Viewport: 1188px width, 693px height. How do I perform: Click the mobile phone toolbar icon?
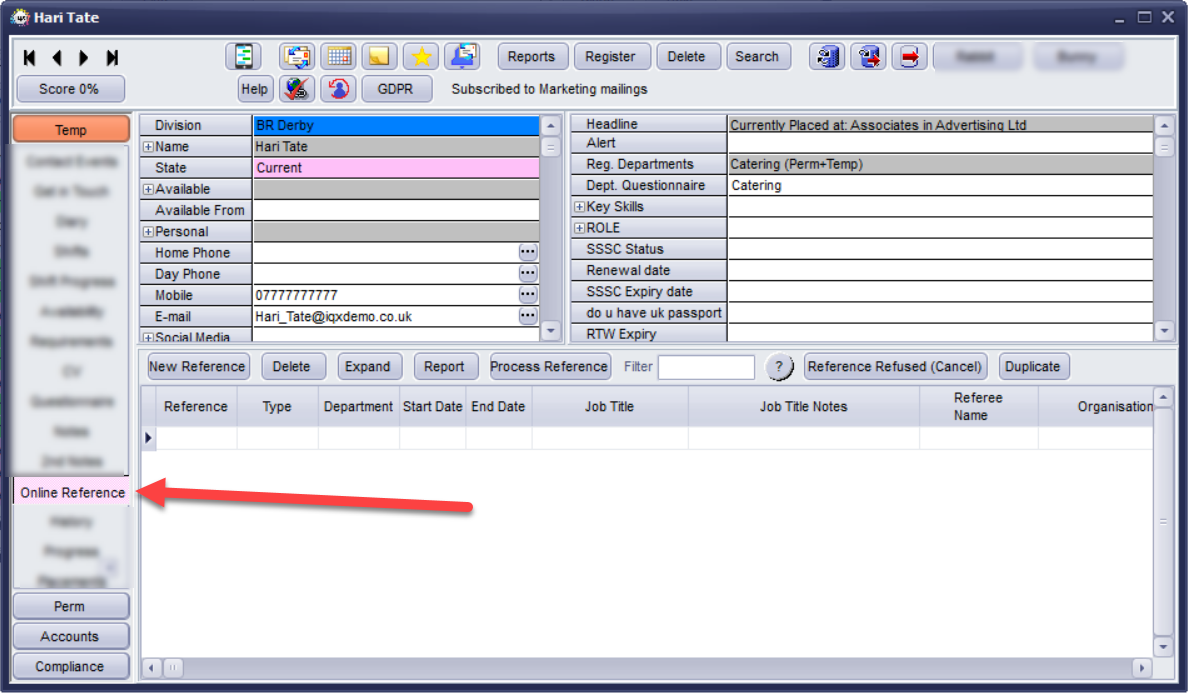click(x=243, y=57)
